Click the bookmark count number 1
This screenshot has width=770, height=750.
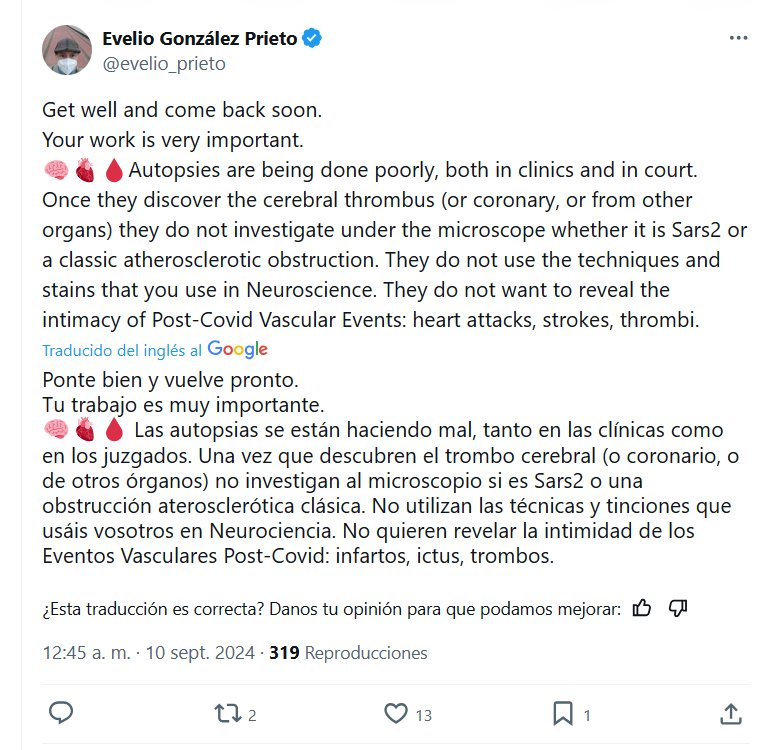[587, 715]
